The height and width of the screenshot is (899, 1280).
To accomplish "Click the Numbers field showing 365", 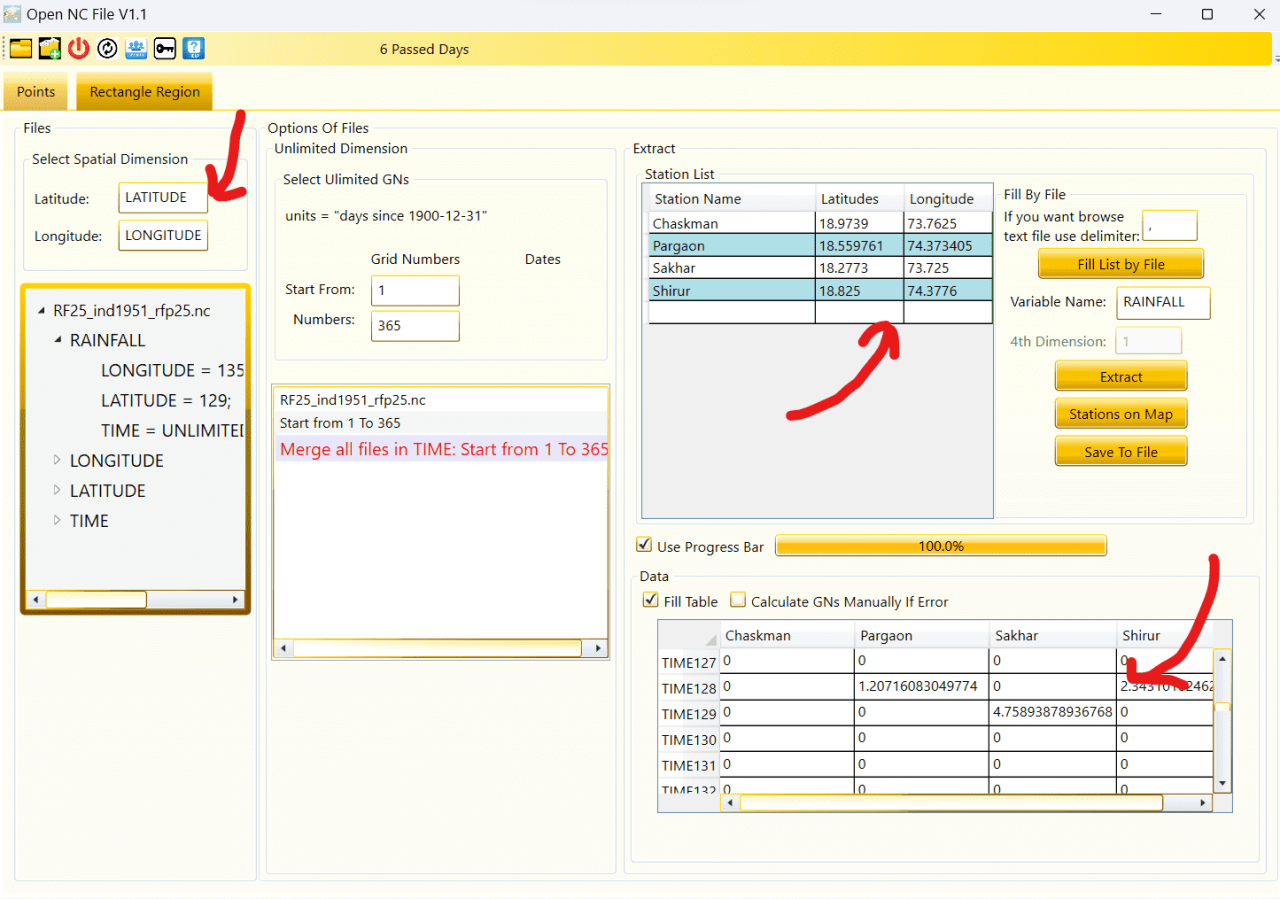I will (x=415, y=326).
